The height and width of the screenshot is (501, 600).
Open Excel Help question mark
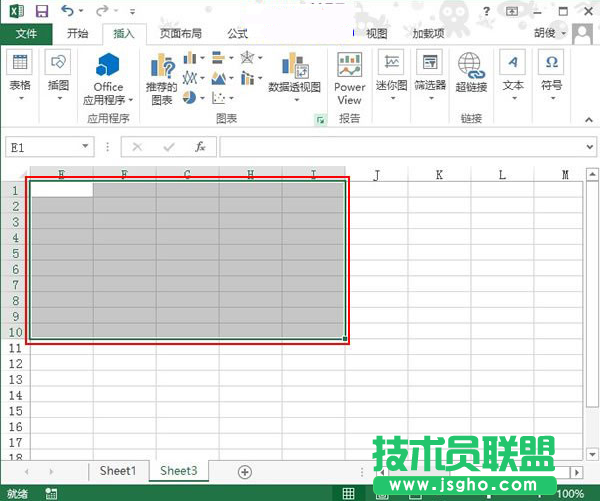(486, 11)
